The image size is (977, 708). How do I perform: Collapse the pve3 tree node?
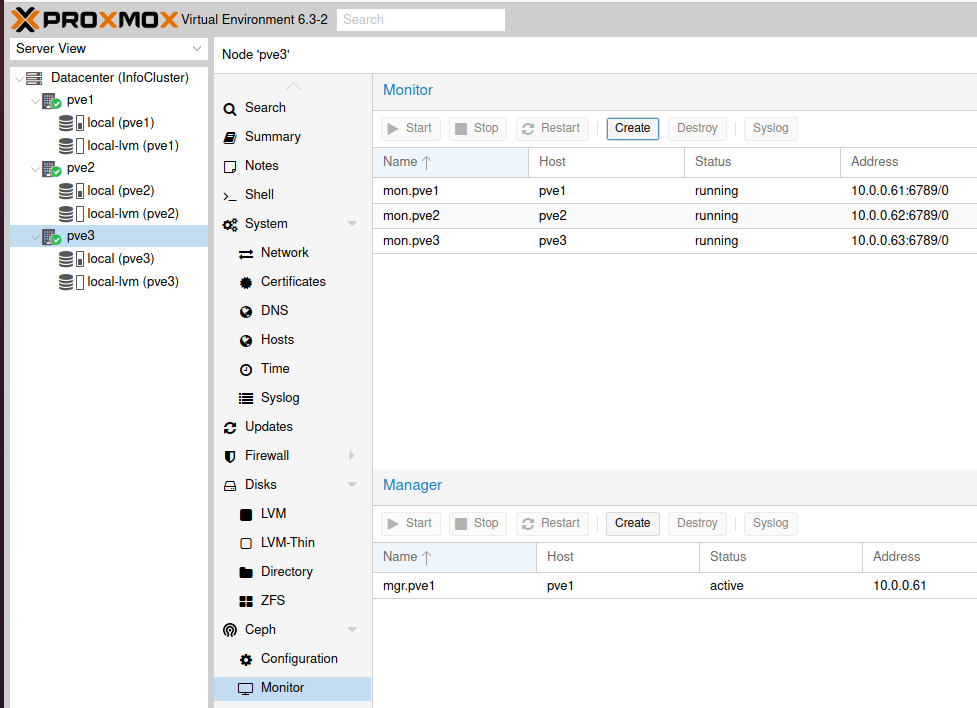click(x=36, y=237)
